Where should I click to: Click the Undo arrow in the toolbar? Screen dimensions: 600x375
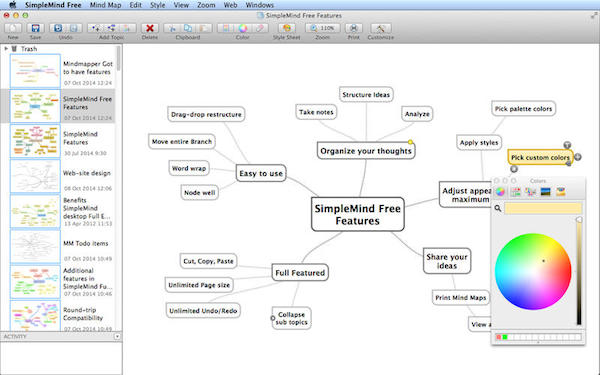58,28
